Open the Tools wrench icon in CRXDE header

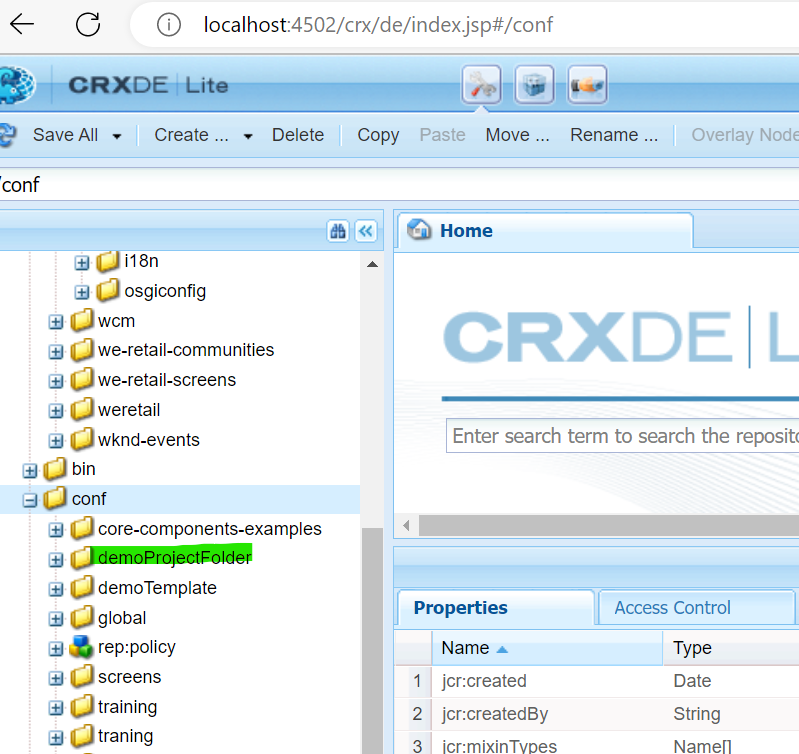(482, 85)
